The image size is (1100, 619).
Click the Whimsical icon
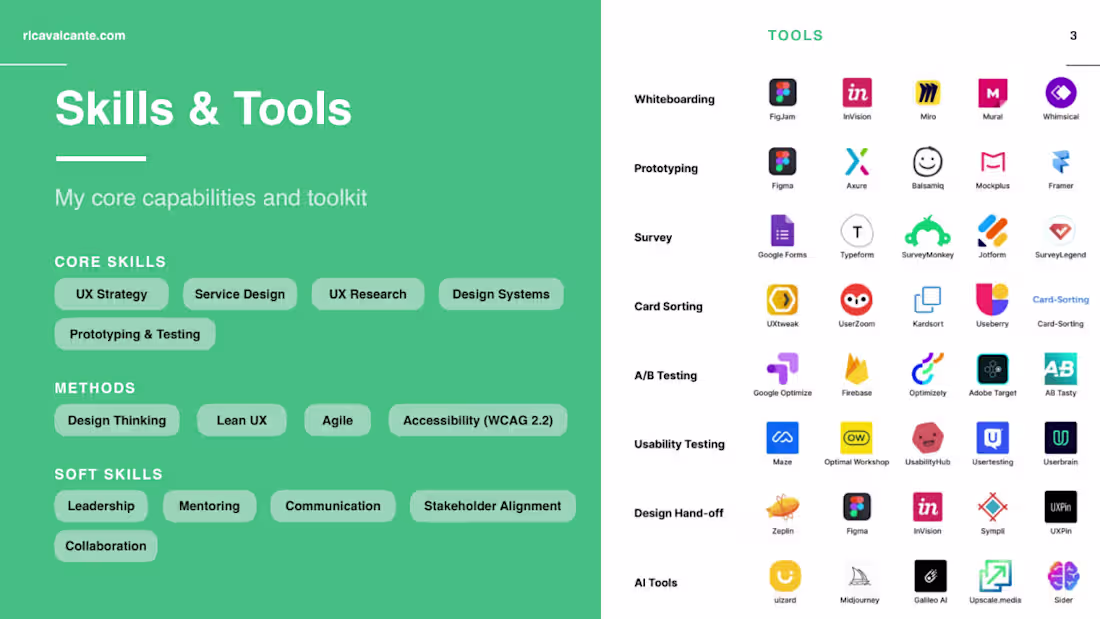point(1061,93)
